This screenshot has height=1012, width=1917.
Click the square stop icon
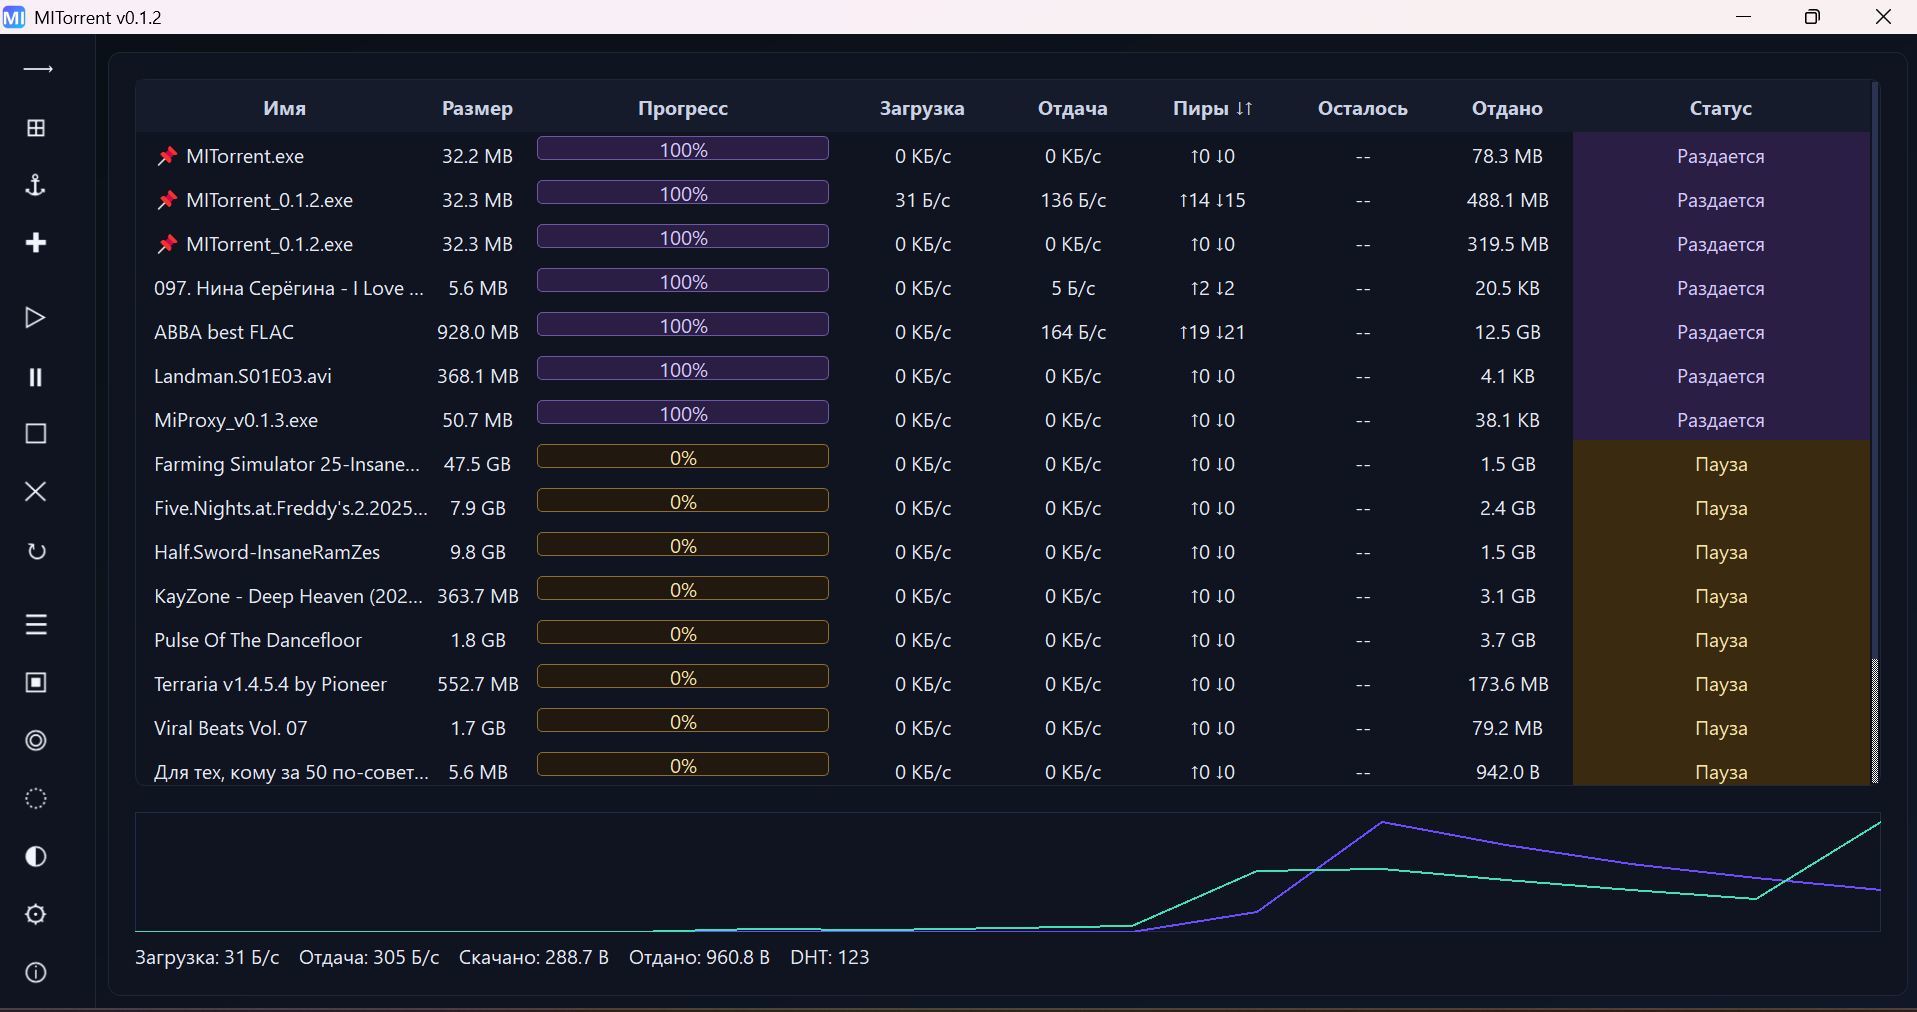[36, 434]
